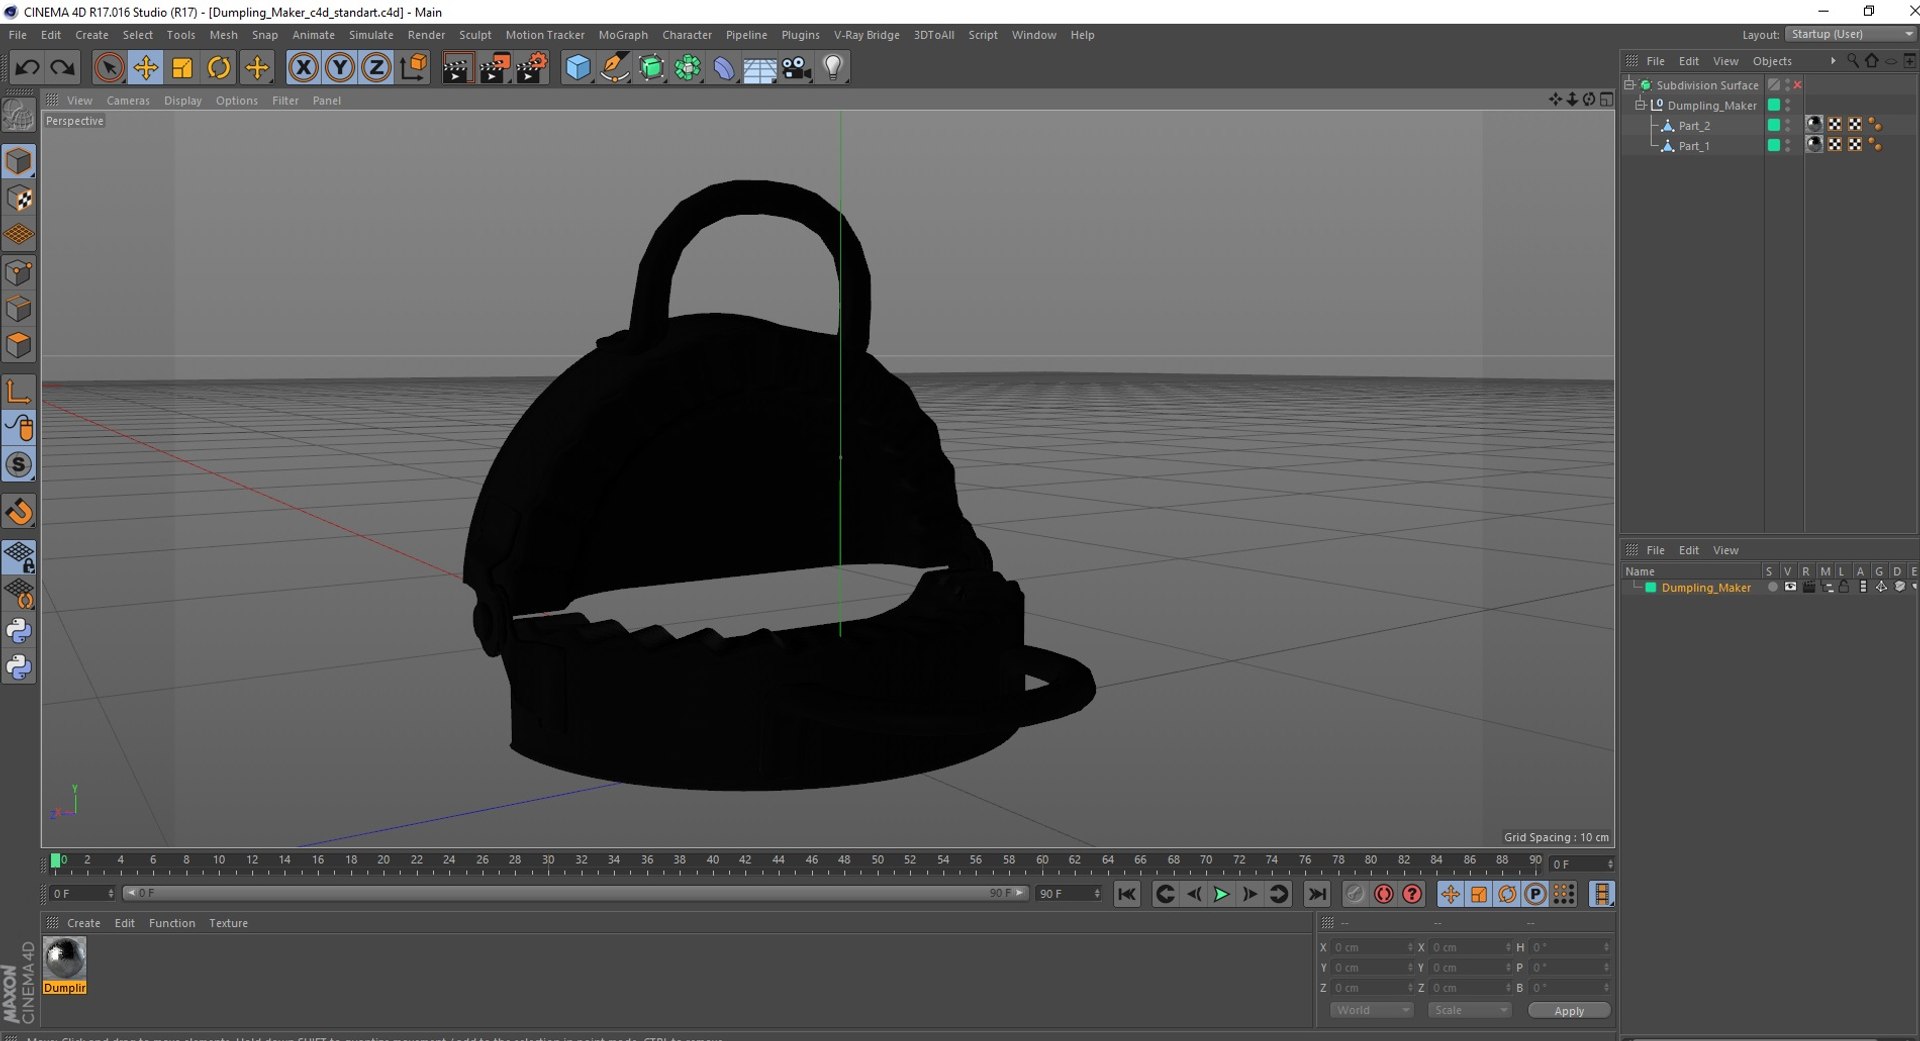Collapse the Dumpling_Maker null in Object Manager
1920x1041 pixels.
coord(1640,105)
